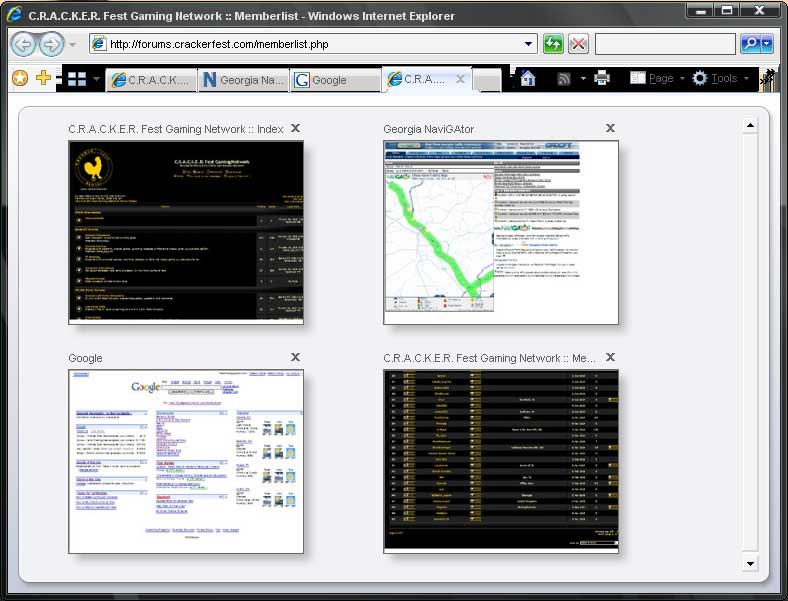Screen dimensions: 788x601
Task: Add to Favorites with plus icon
Action: (44, 78)
